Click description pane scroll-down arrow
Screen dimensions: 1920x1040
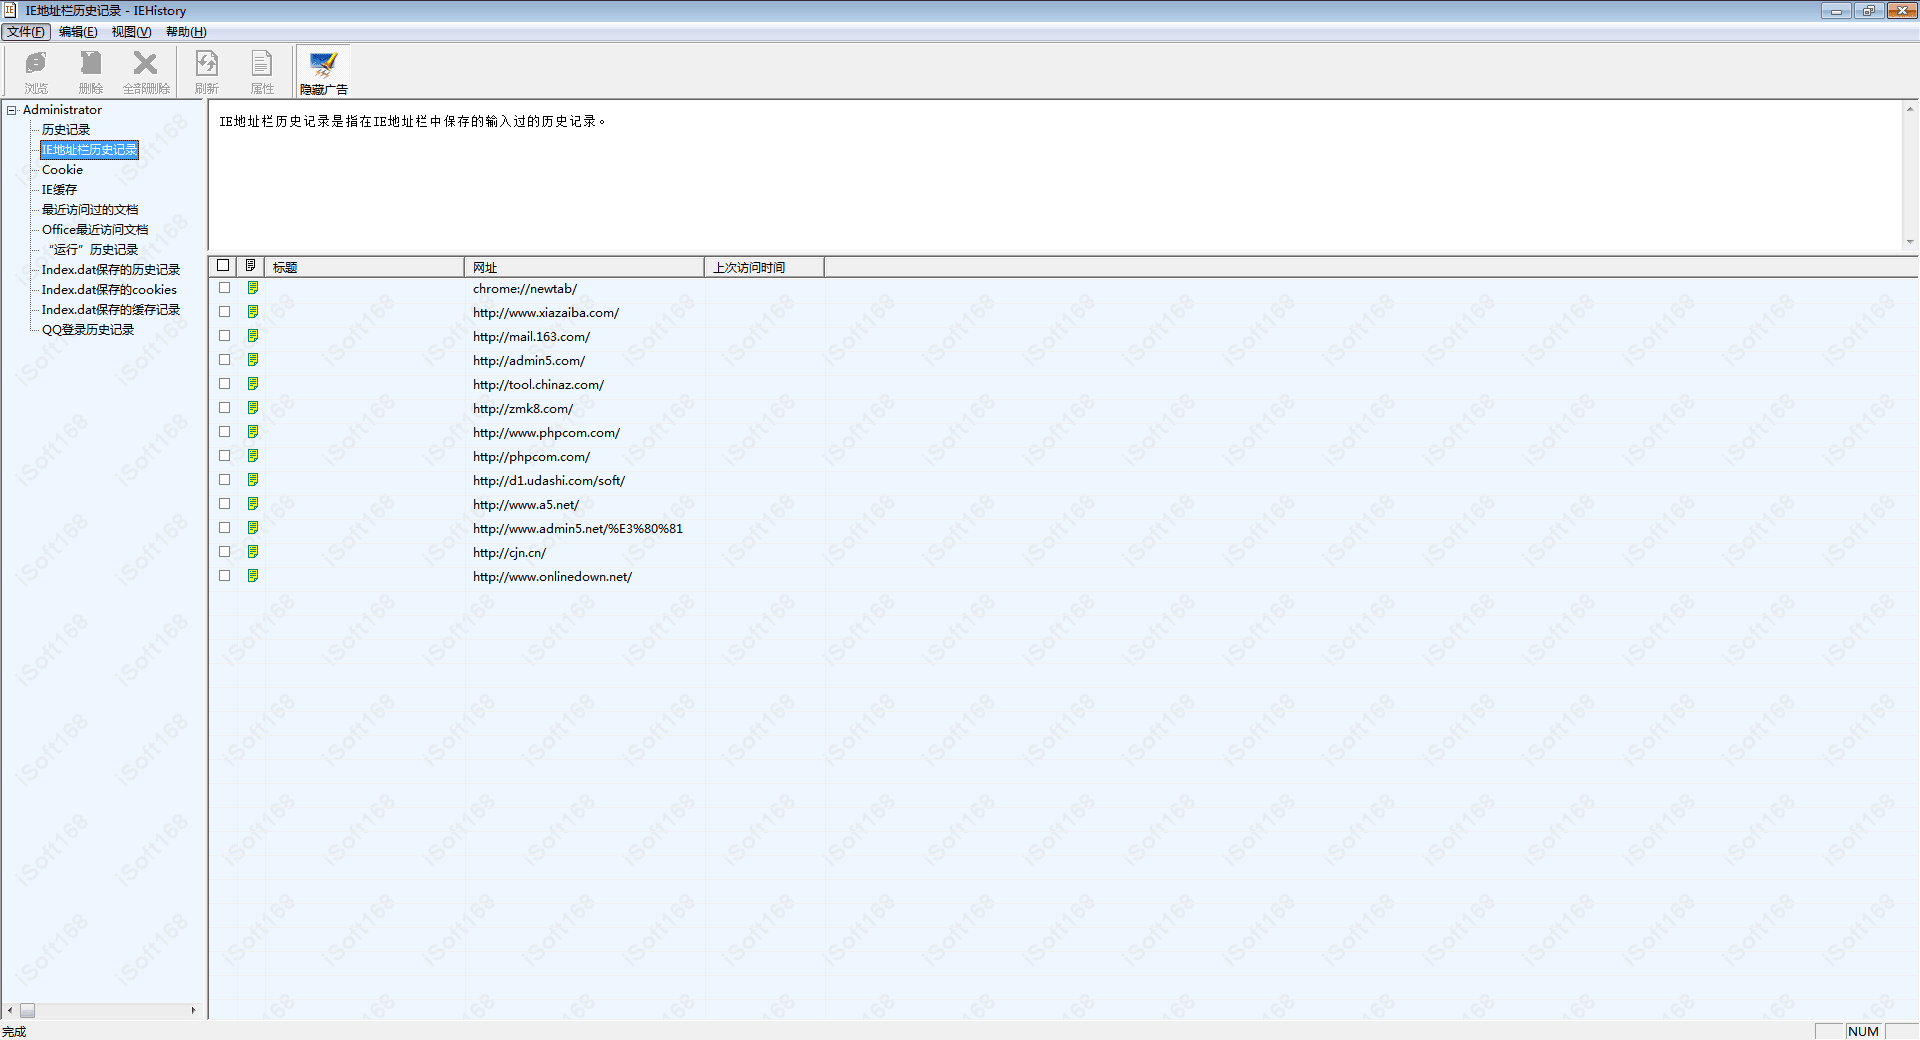[x=1910, y=241]
